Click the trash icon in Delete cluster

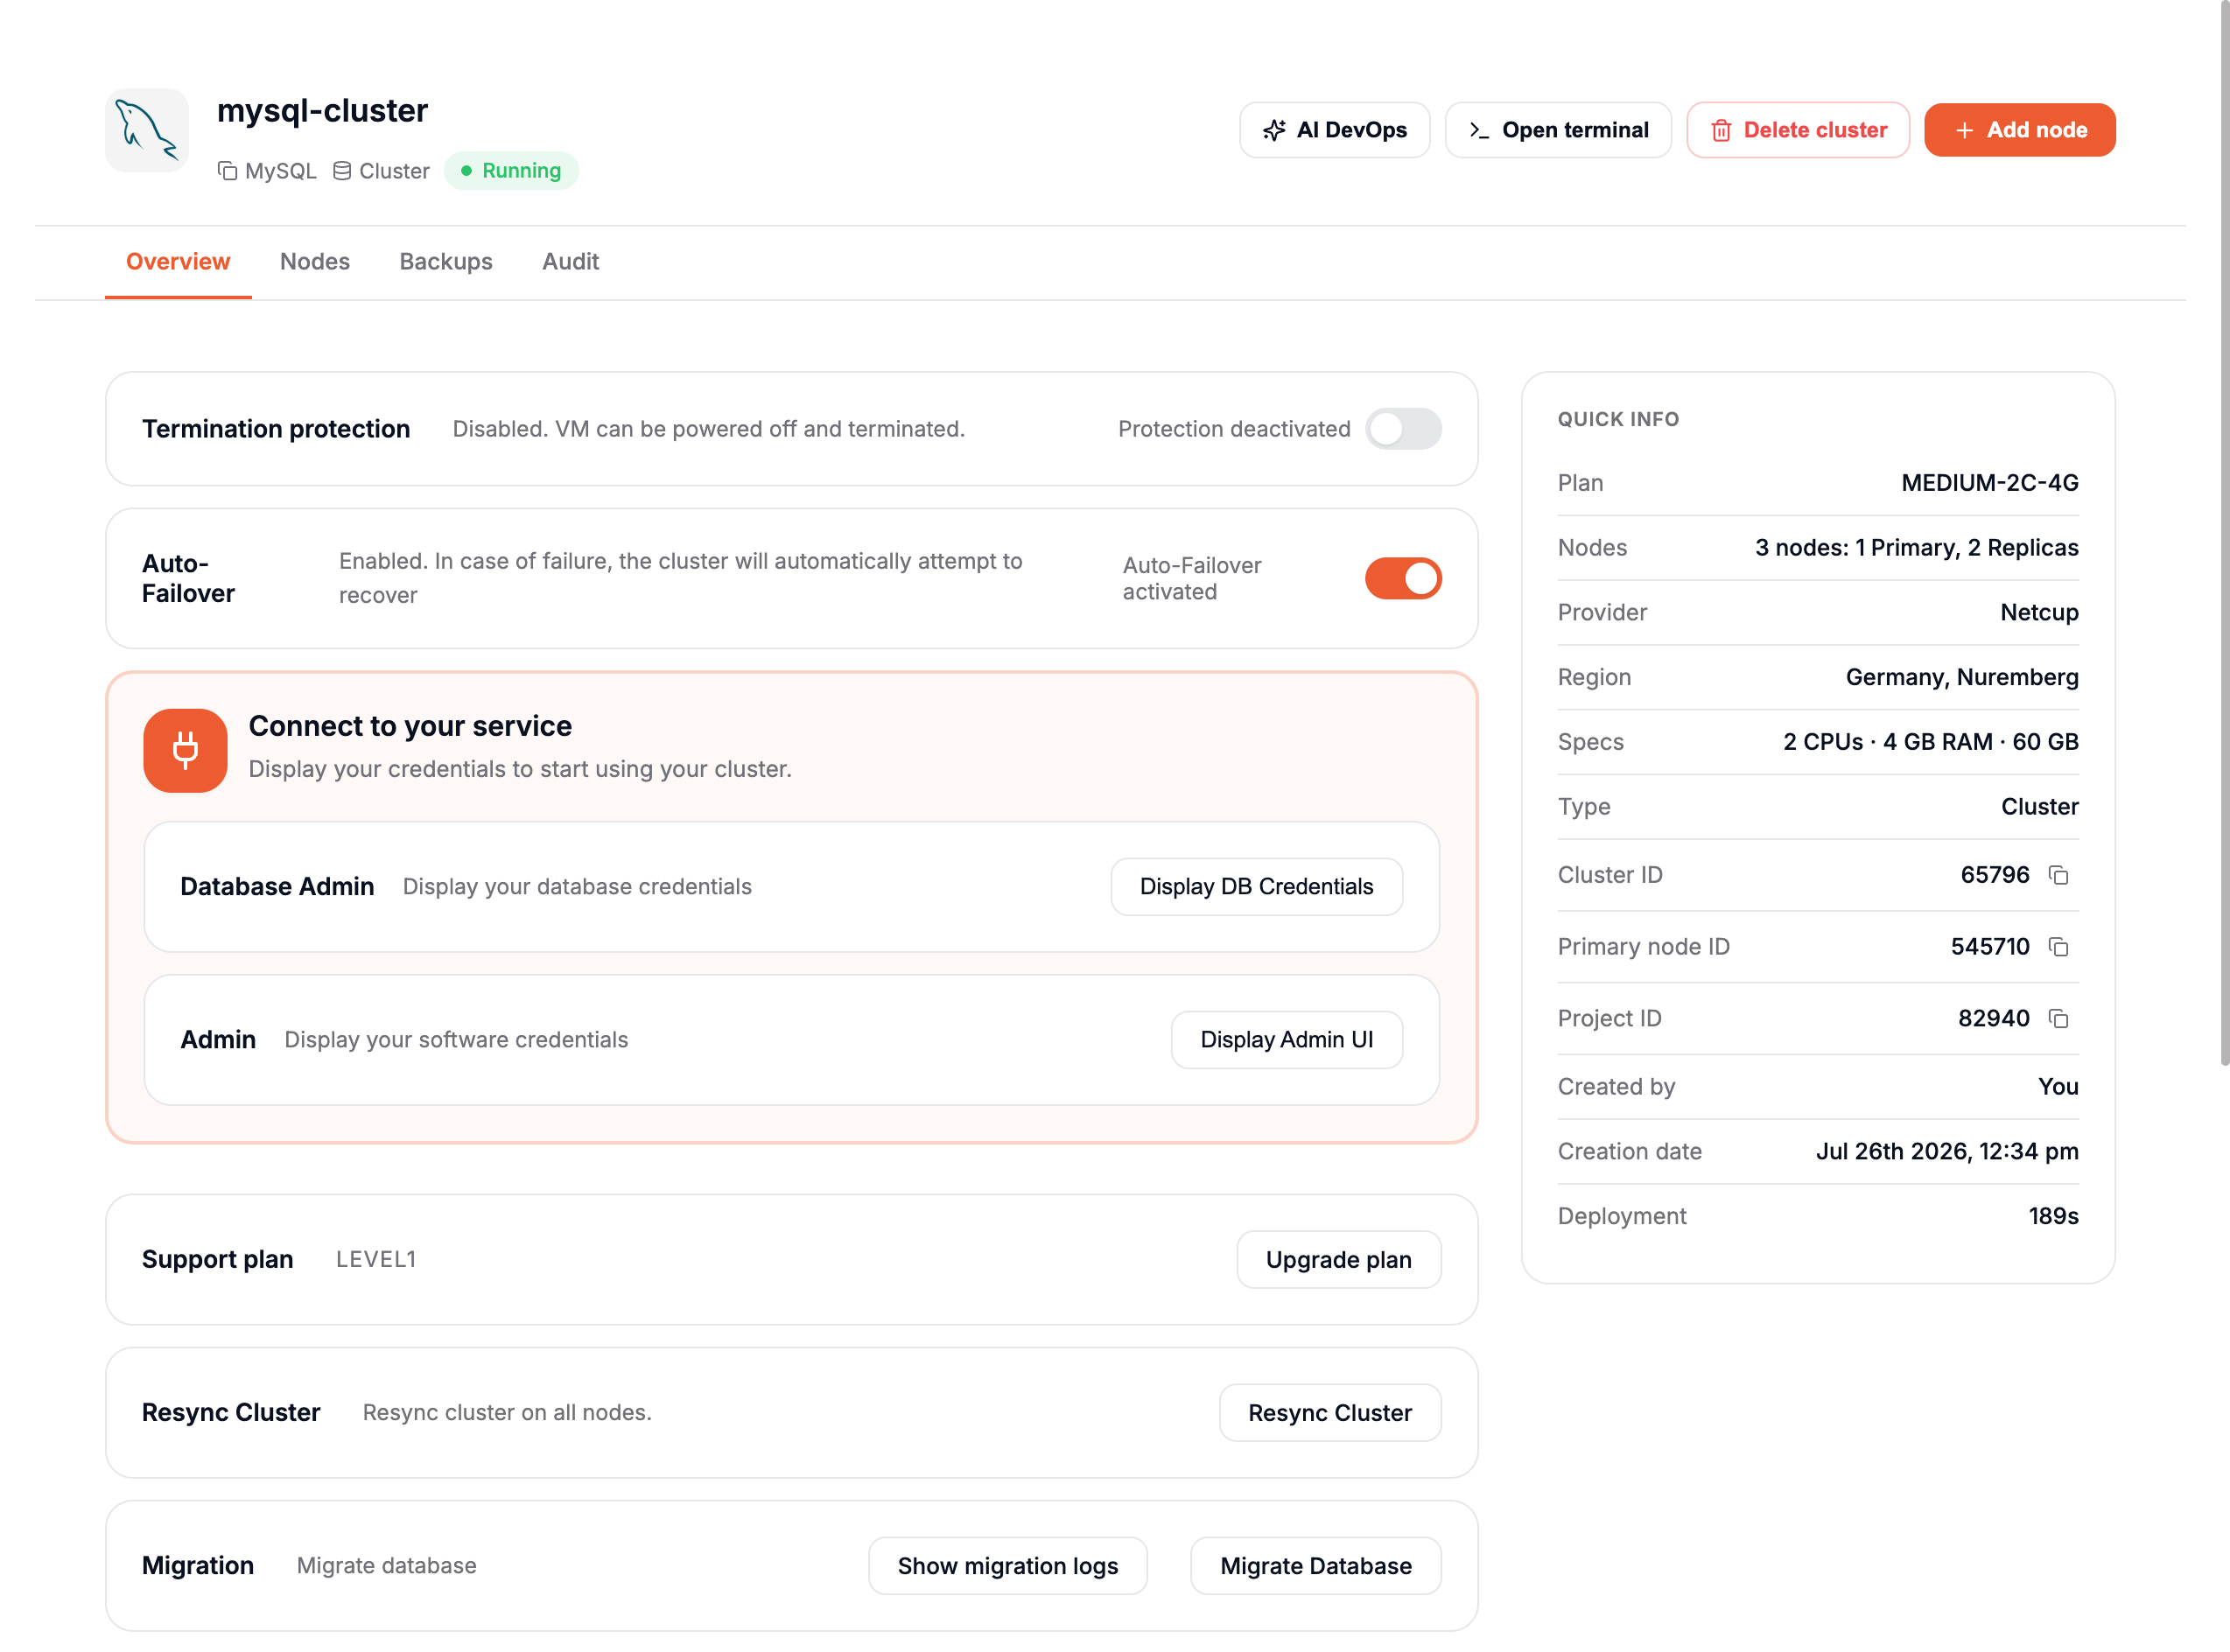tap(1720, 130)
